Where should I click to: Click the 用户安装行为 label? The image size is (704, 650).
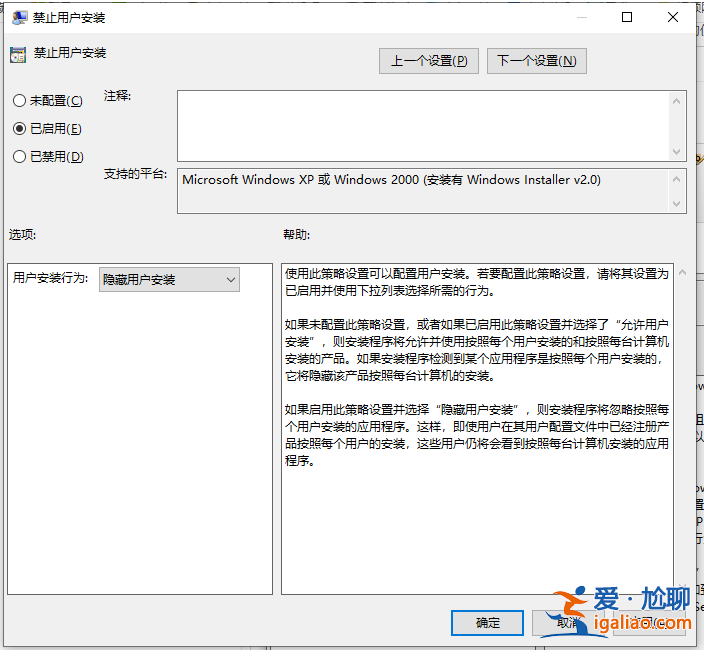pyautogui.click(x=50, y=278)
